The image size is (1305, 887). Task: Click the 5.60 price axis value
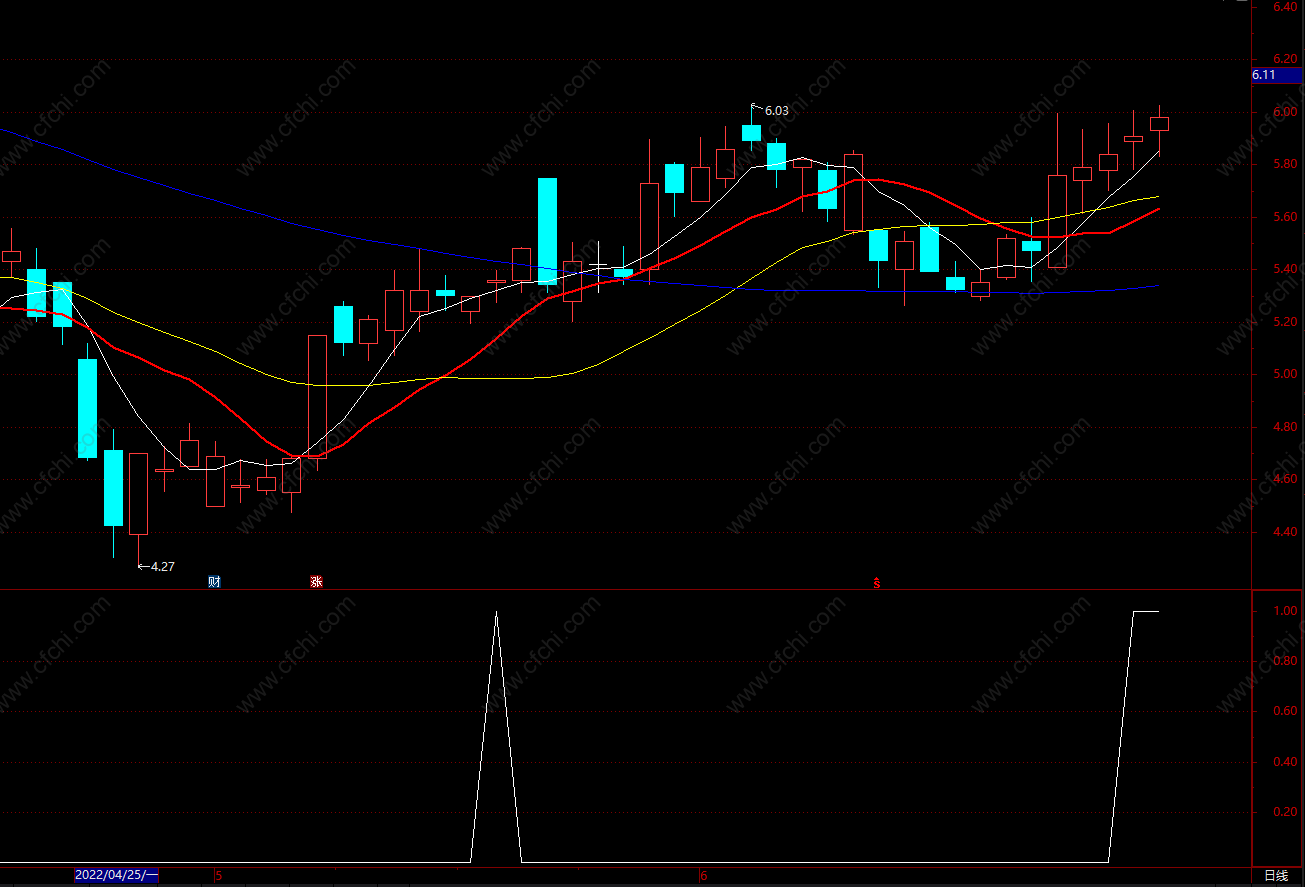[x=1285, y=217]
